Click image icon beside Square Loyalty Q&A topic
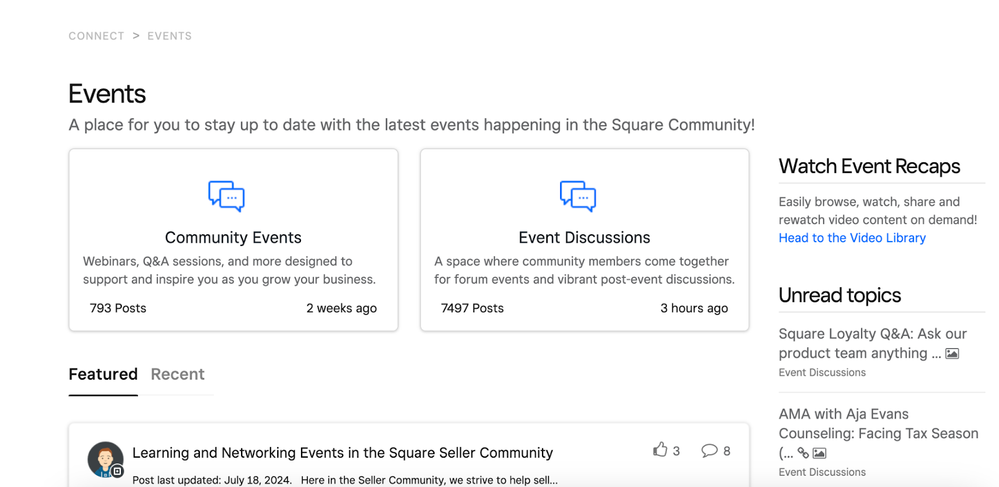Screen dimensions: 999x487 pos(952,354)
